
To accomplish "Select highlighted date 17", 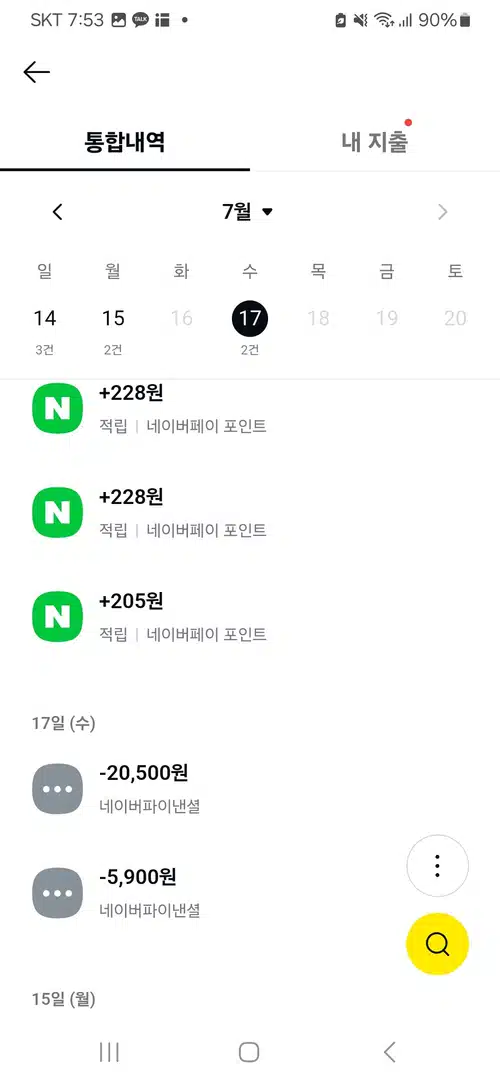I will coord(249,318).
